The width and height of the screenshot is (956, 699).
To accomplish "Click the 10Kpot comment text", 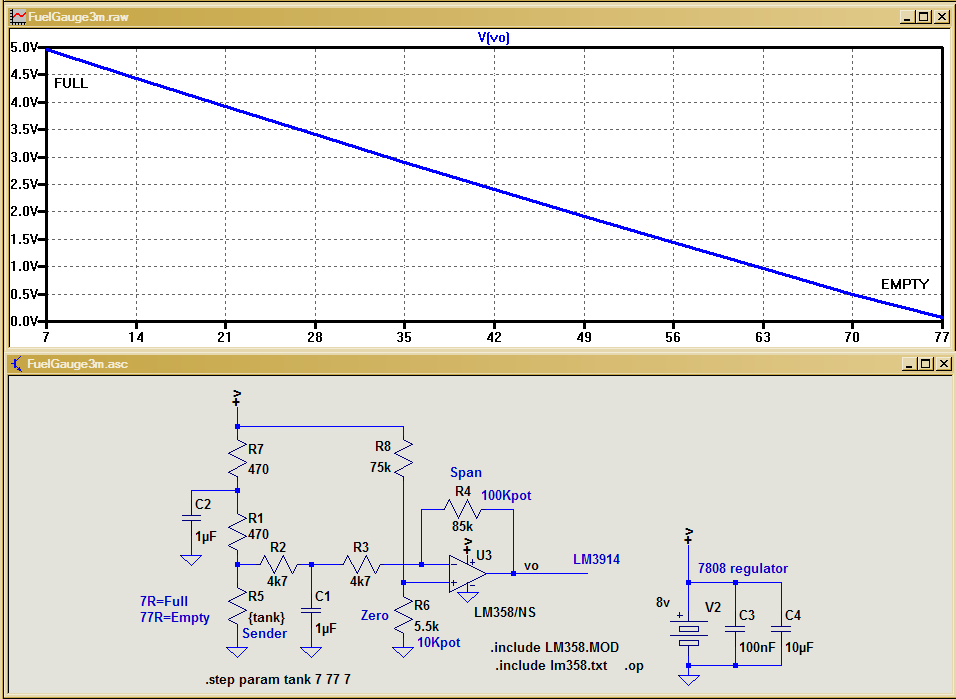I will click(x=438, y=642).
